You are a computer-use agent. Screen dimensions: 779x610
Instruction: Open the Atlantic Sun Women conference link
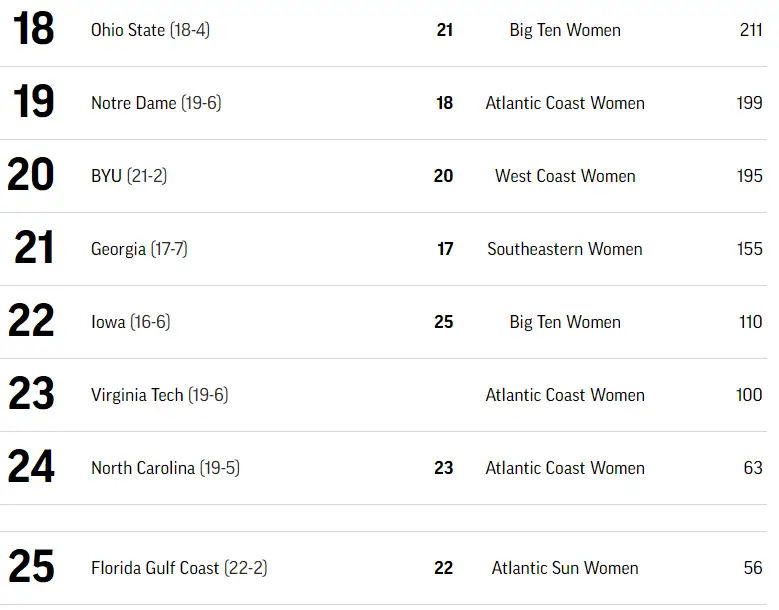[x=565, y=568]
